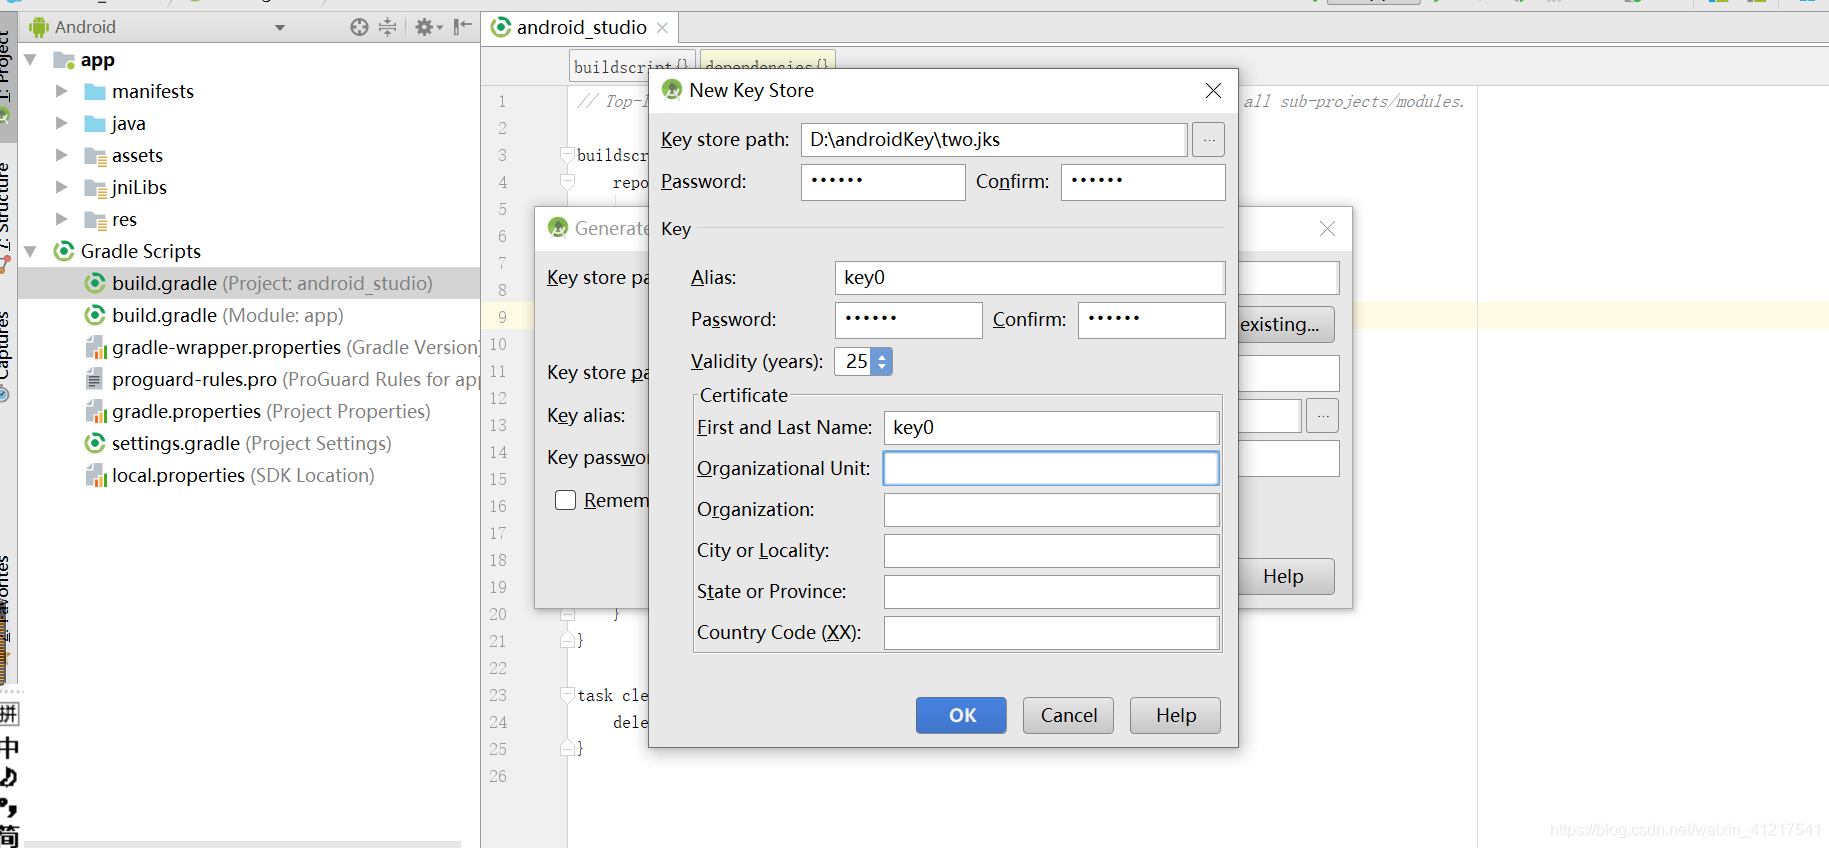Hide the Project panel with hide icon

coord(462,27)
